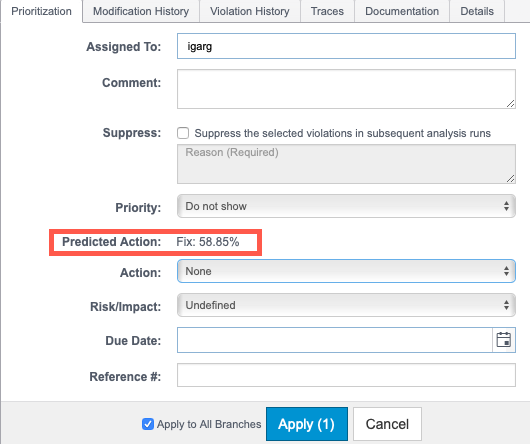This screenshot has height=444, width=530.
Task: Open the Risk/Impact dropdown set to Undefined
Action: [x=346, y=305]
